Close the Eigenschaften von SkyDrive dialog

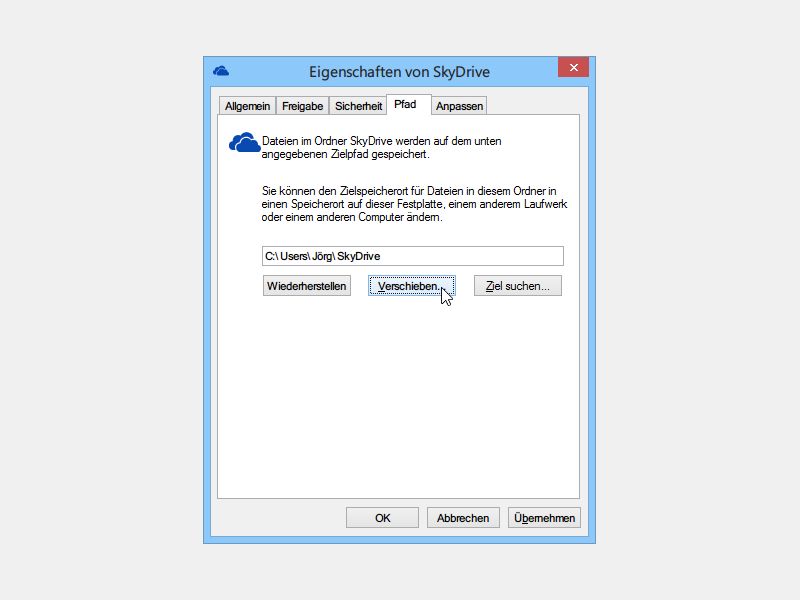point(573,67)
